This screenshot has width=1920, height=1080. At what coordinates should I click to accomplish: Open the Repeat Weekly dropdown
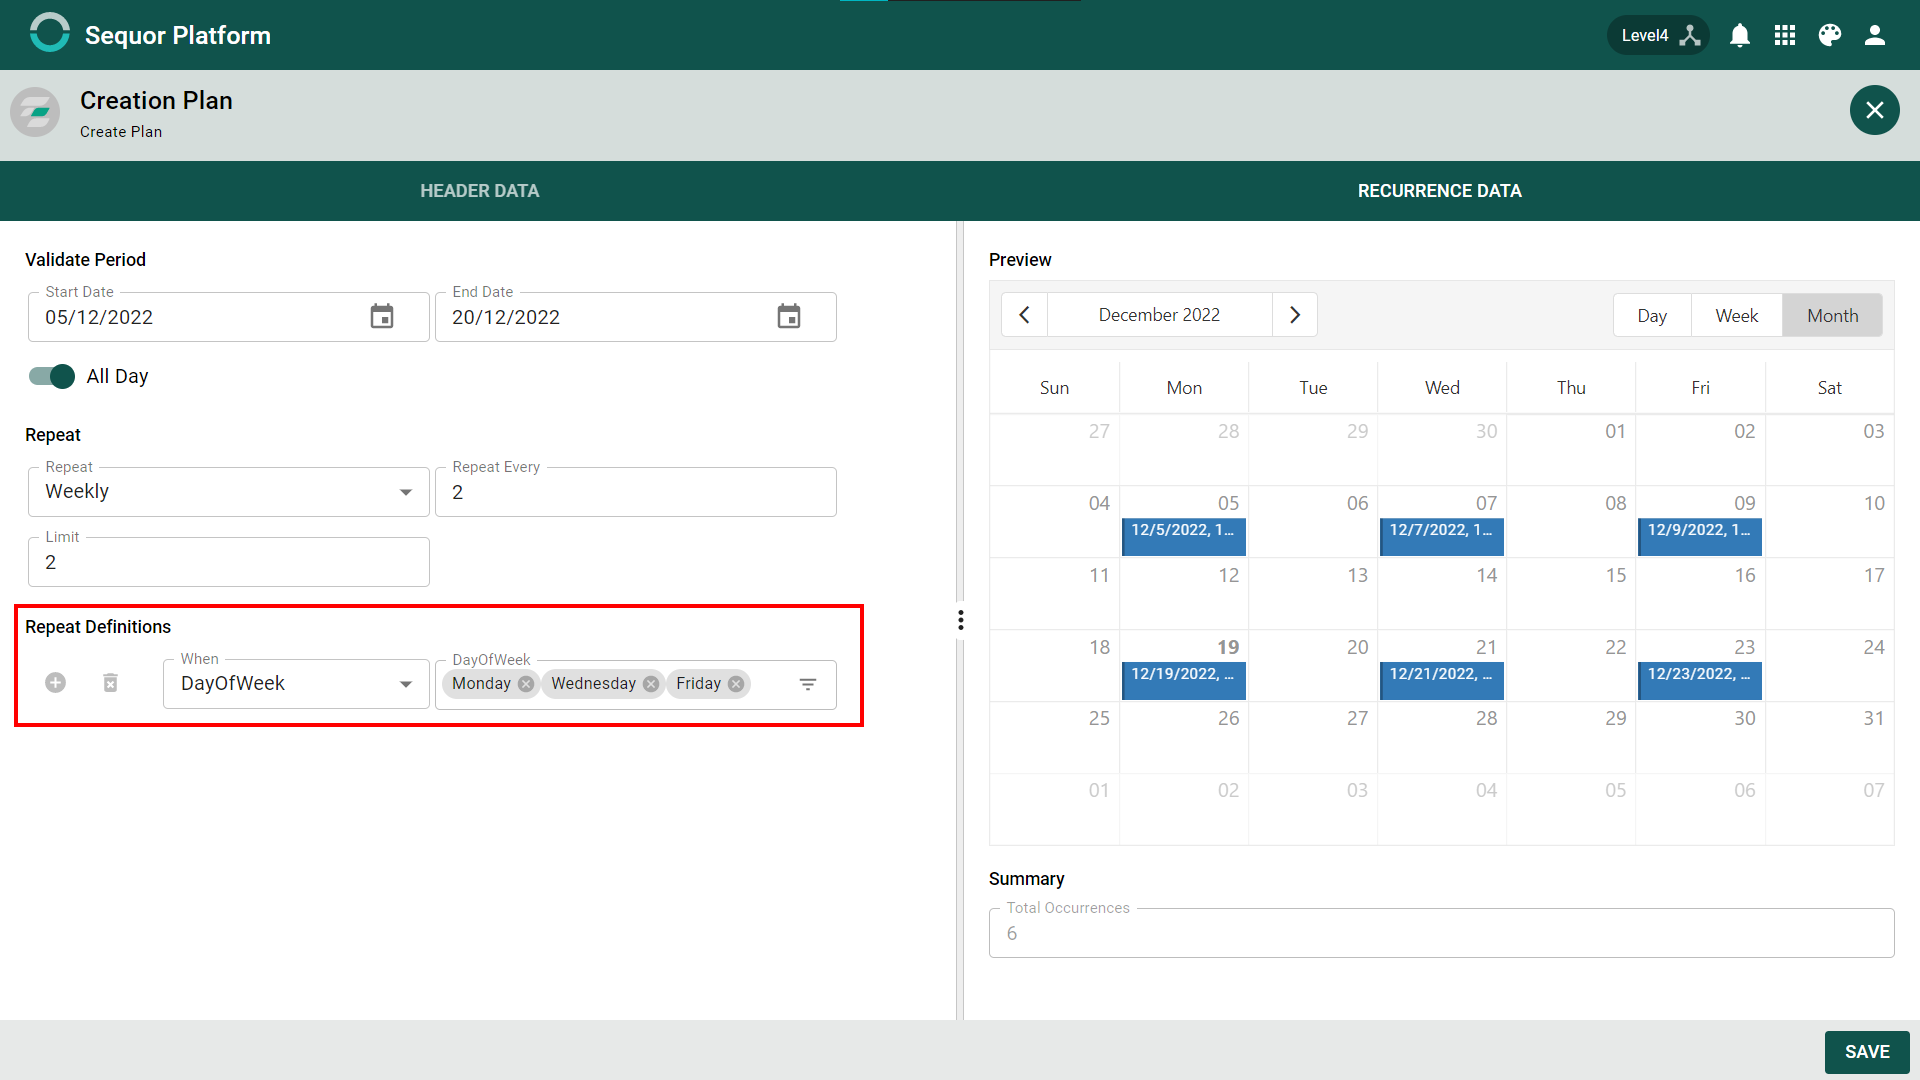[229, 492]
